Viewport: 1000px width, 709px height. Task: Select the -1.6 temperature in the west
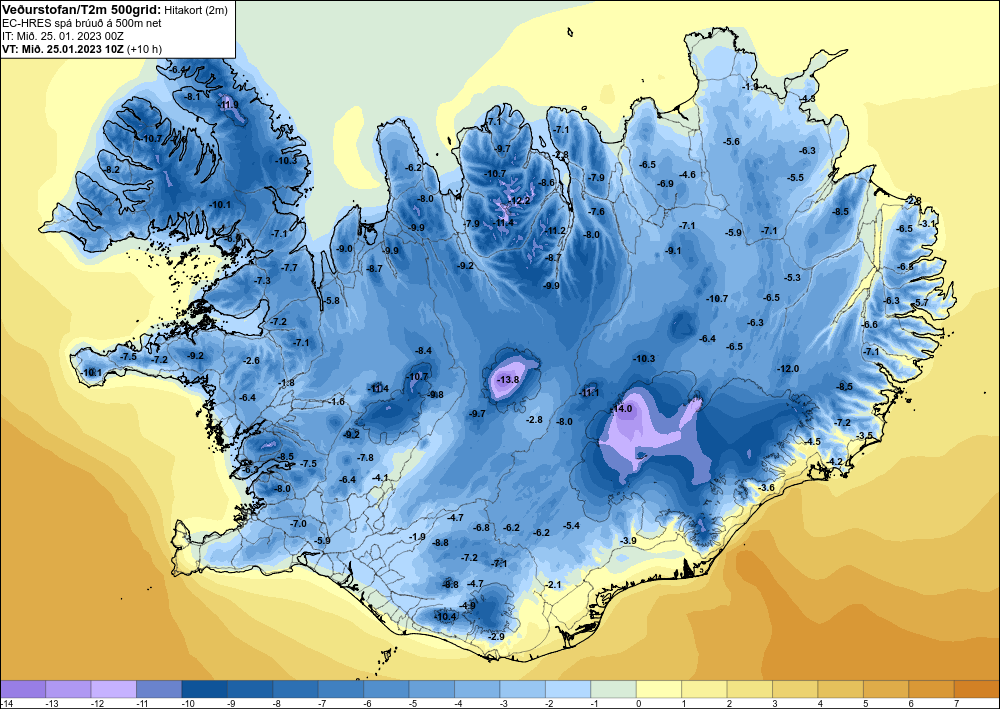tap(336, 402)
